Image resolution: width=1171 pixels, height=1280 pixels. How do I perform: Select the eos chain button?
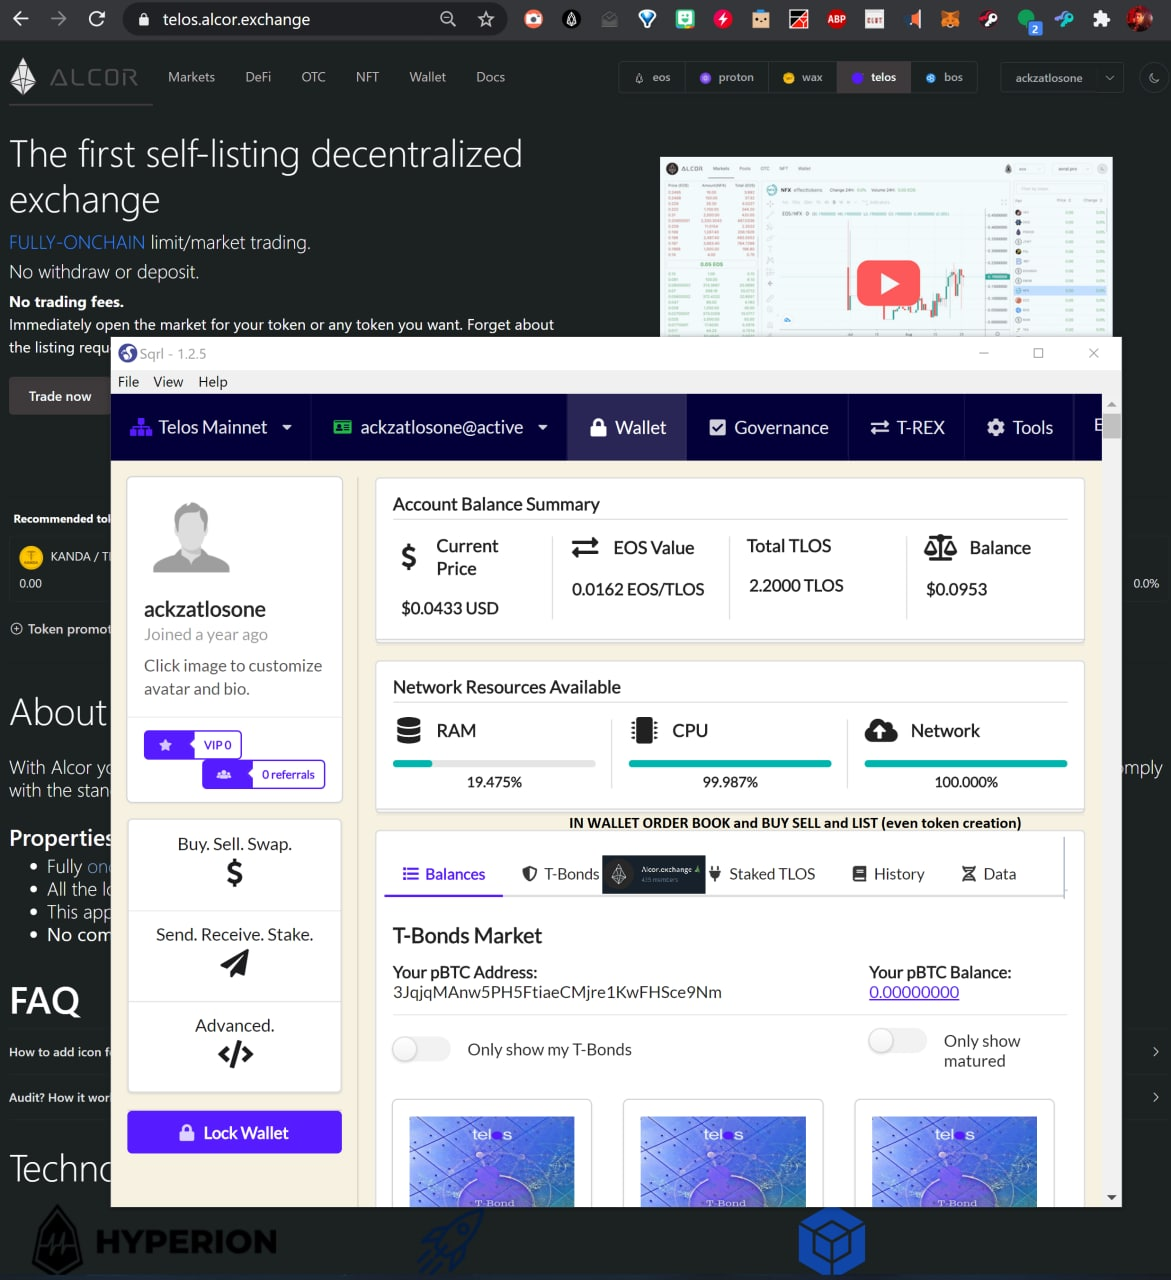pyautogui.click(x=652, y=77)
